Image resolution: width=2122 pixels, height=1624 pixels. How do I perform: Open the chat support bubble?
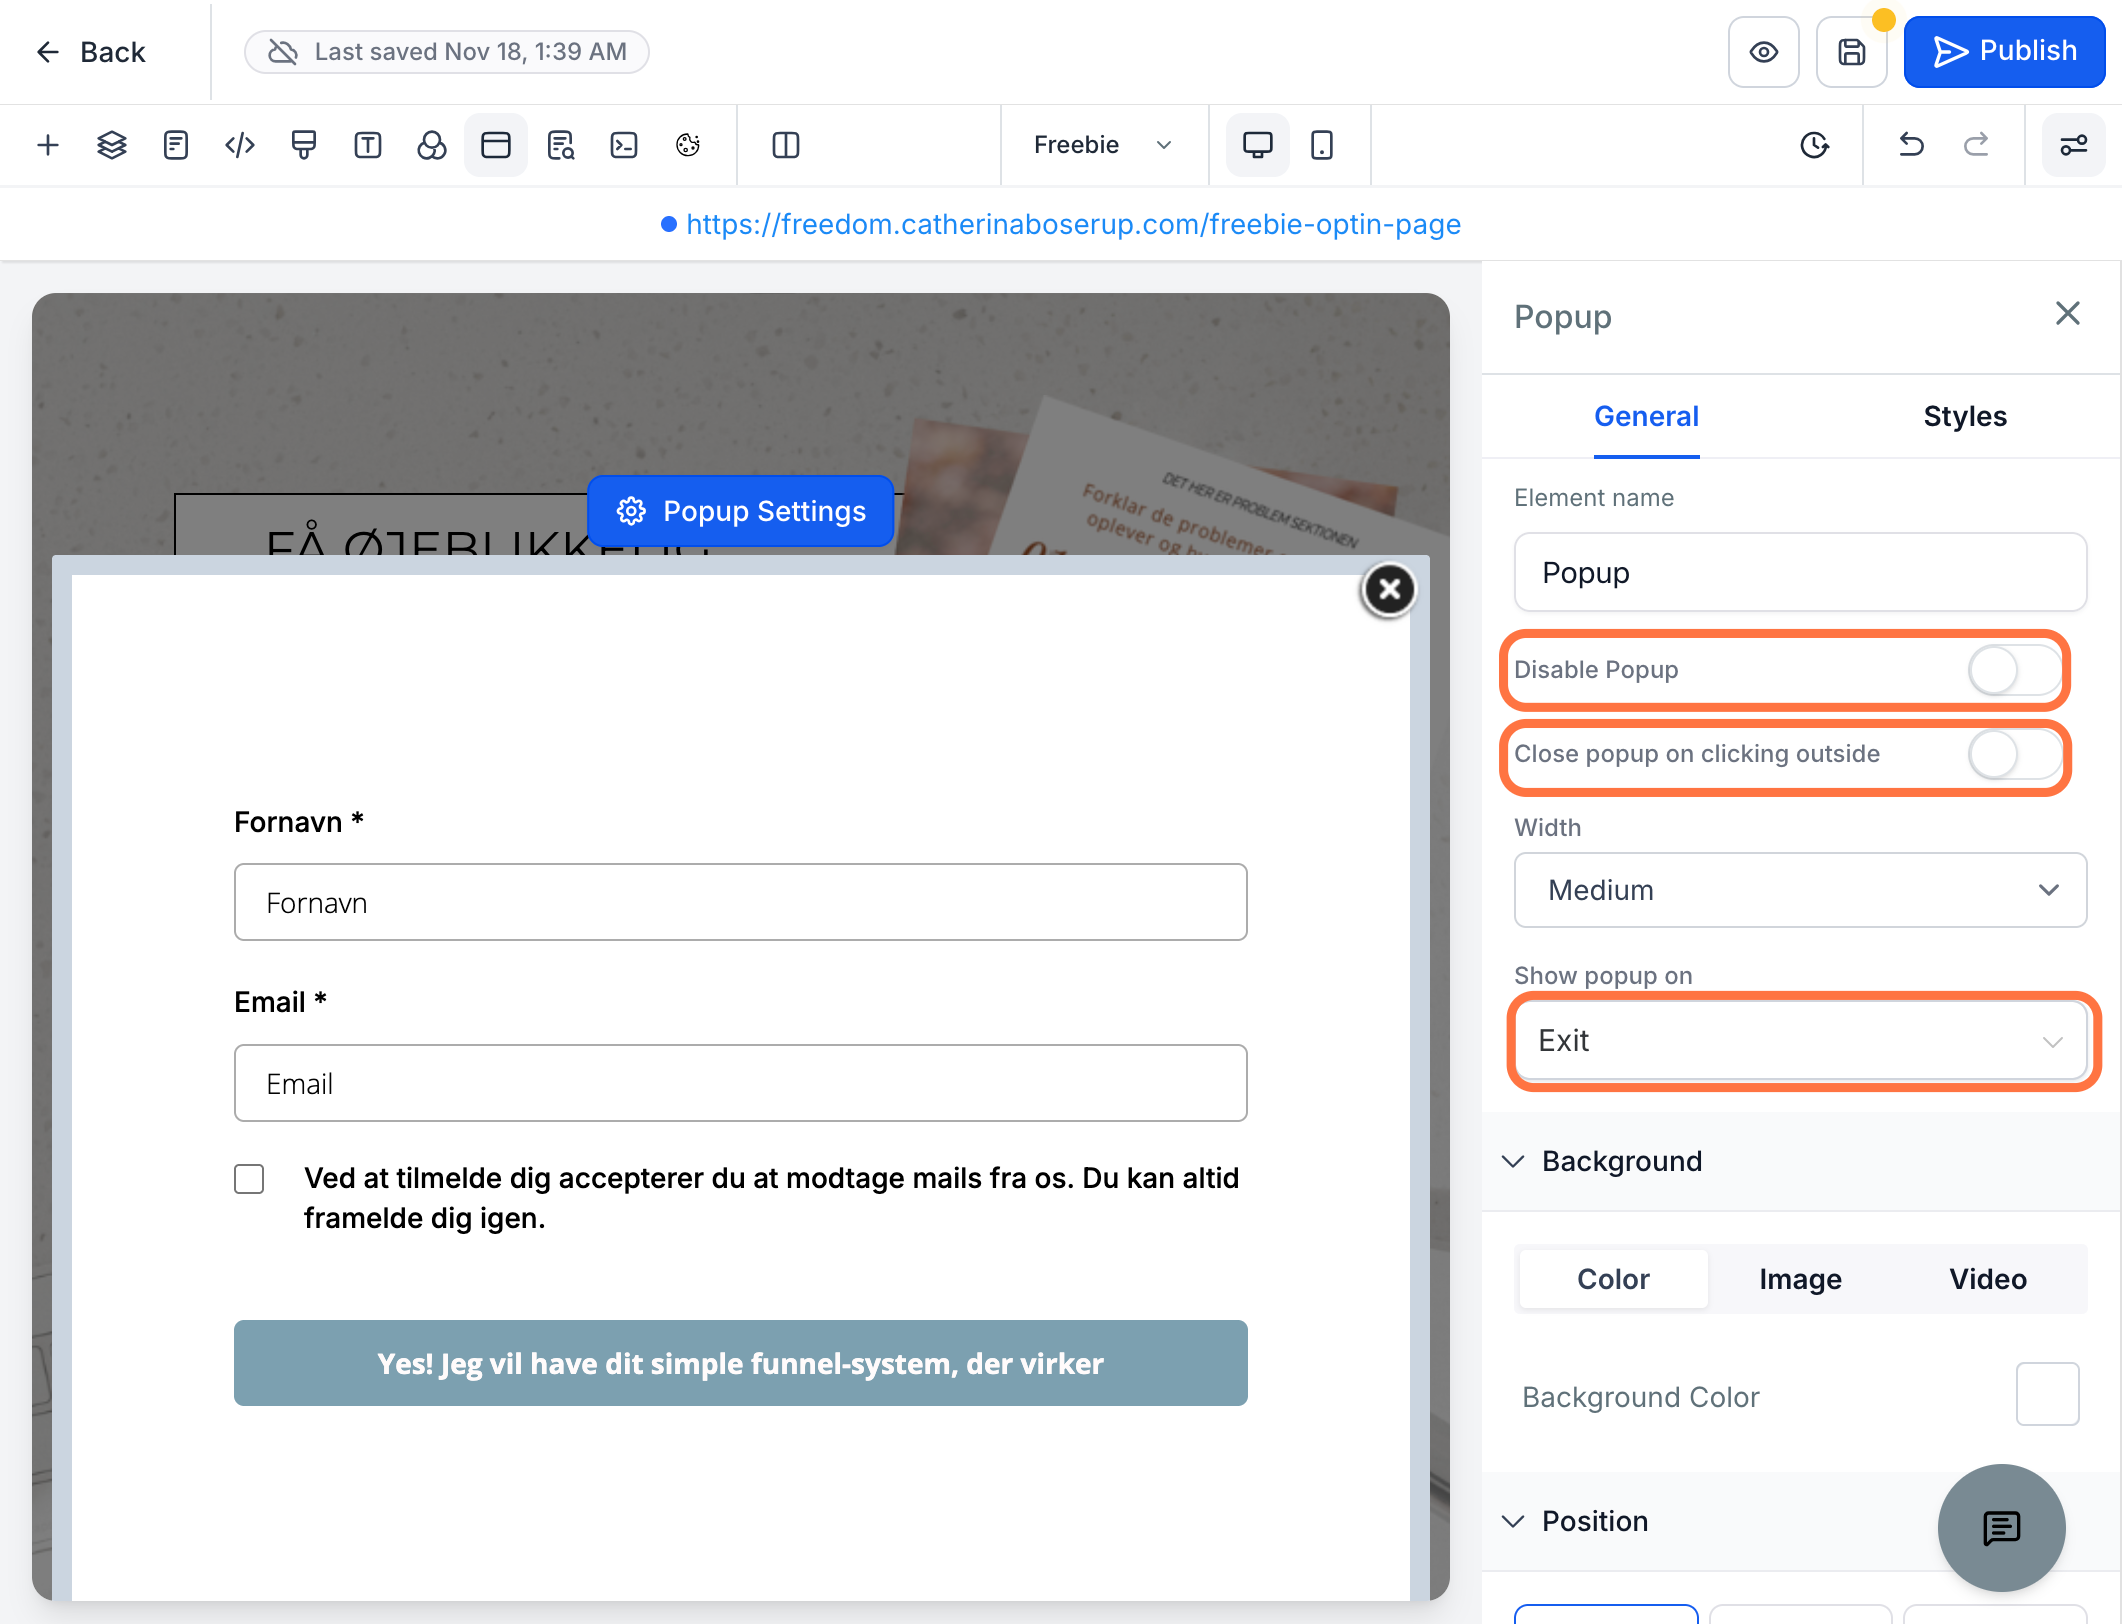point(2002,1528)
